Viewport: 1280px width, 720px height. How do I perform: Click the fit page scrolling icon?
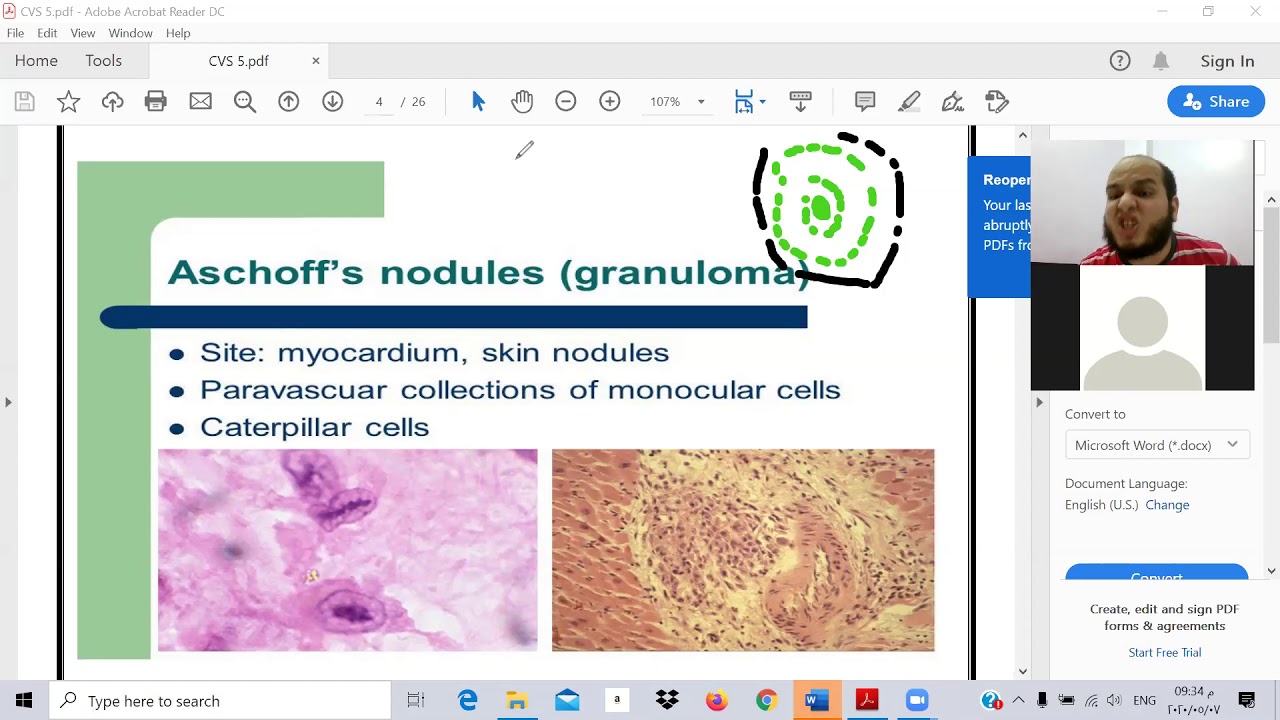click(x=743, y=101)
